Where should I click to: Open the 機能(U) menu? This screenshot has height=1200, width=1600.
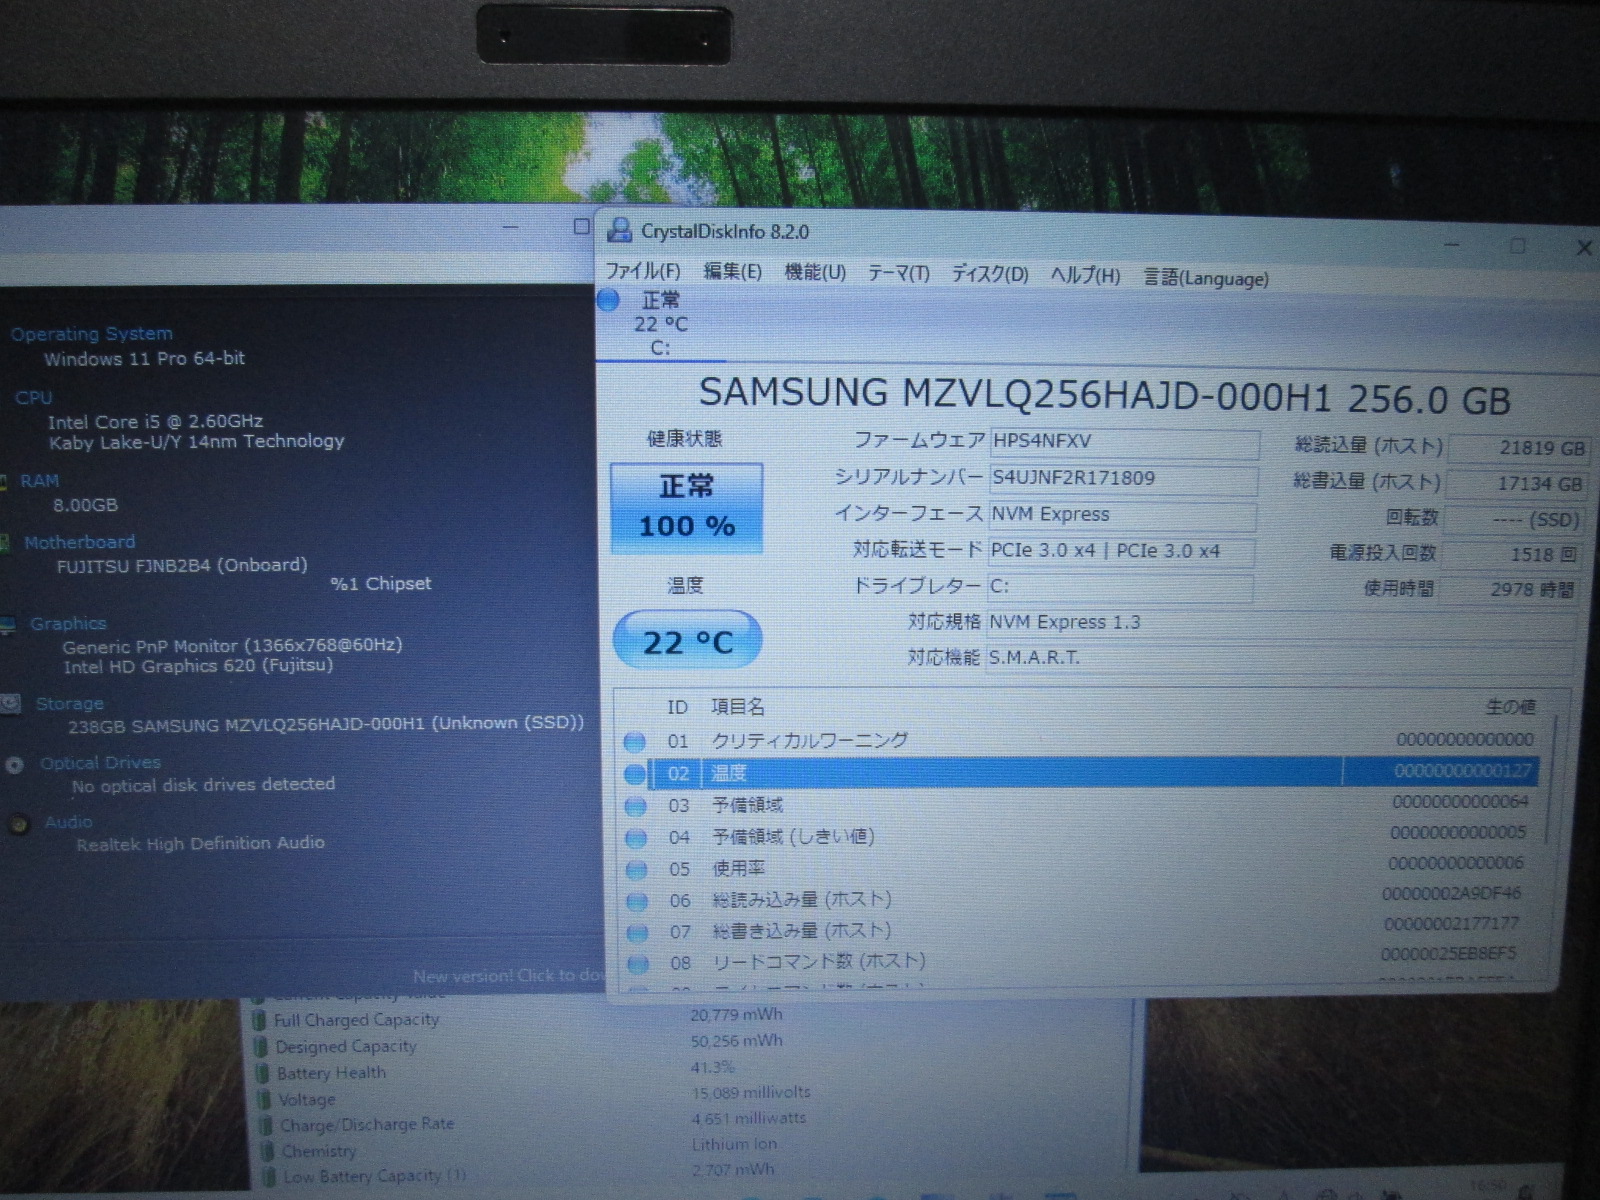(x=814, y=272)
